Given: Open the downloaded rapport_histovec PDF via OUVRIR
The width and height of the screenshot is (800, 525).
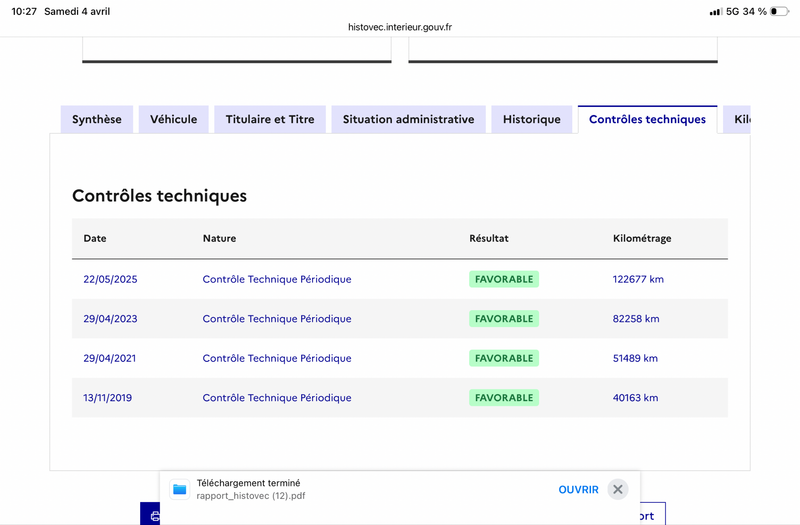Looking at the screenshot, I should coord(578,489).
